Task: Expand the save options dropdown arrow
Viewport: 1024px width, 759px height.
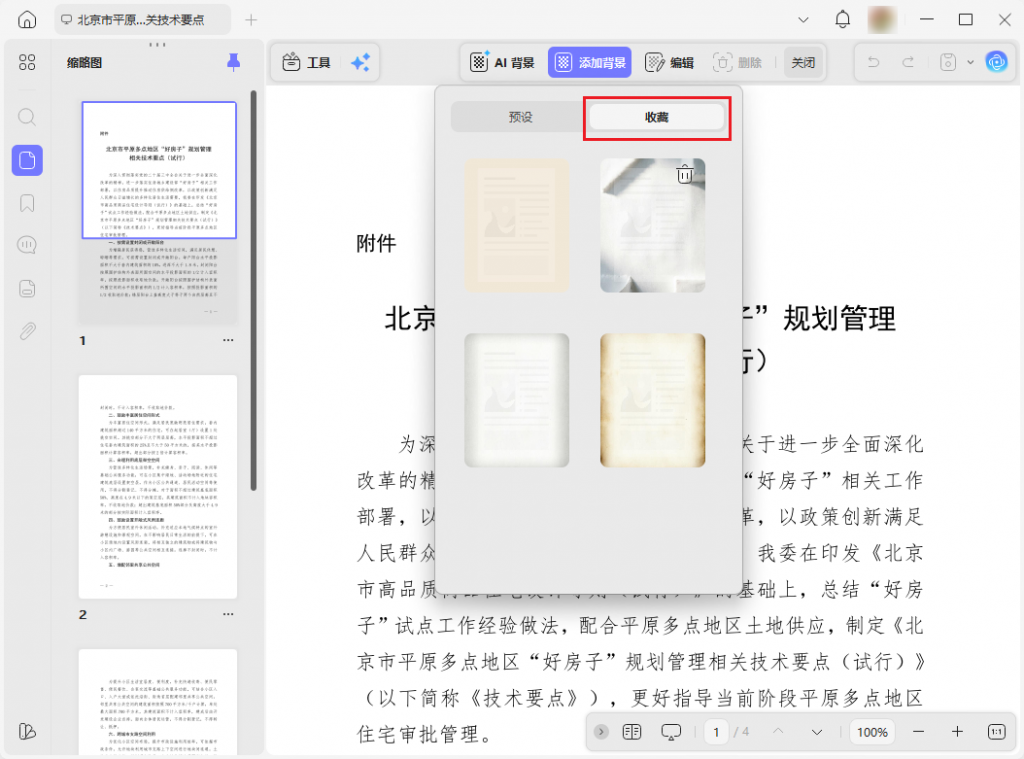Action: click(x=970, y=63)
